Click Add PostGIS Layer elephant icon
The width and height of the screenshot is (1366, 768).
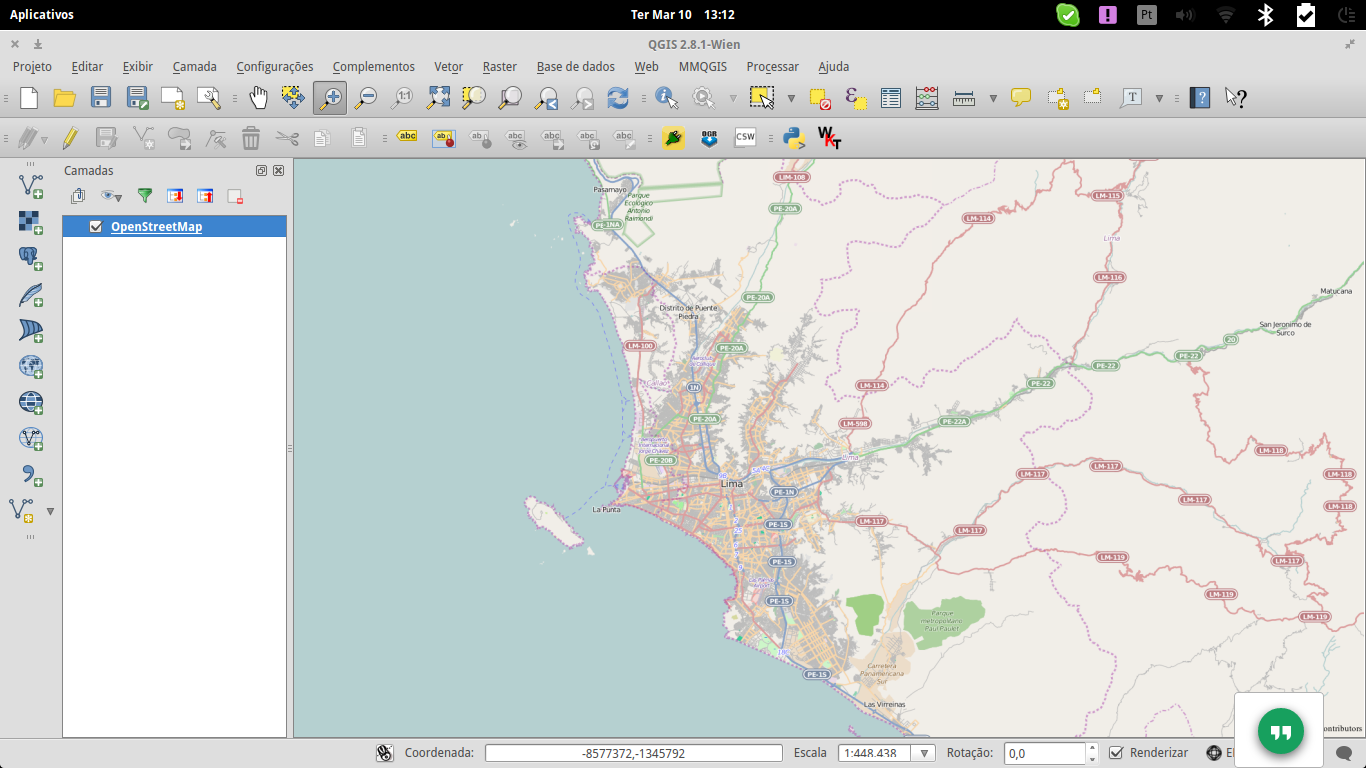pos(30,260)
